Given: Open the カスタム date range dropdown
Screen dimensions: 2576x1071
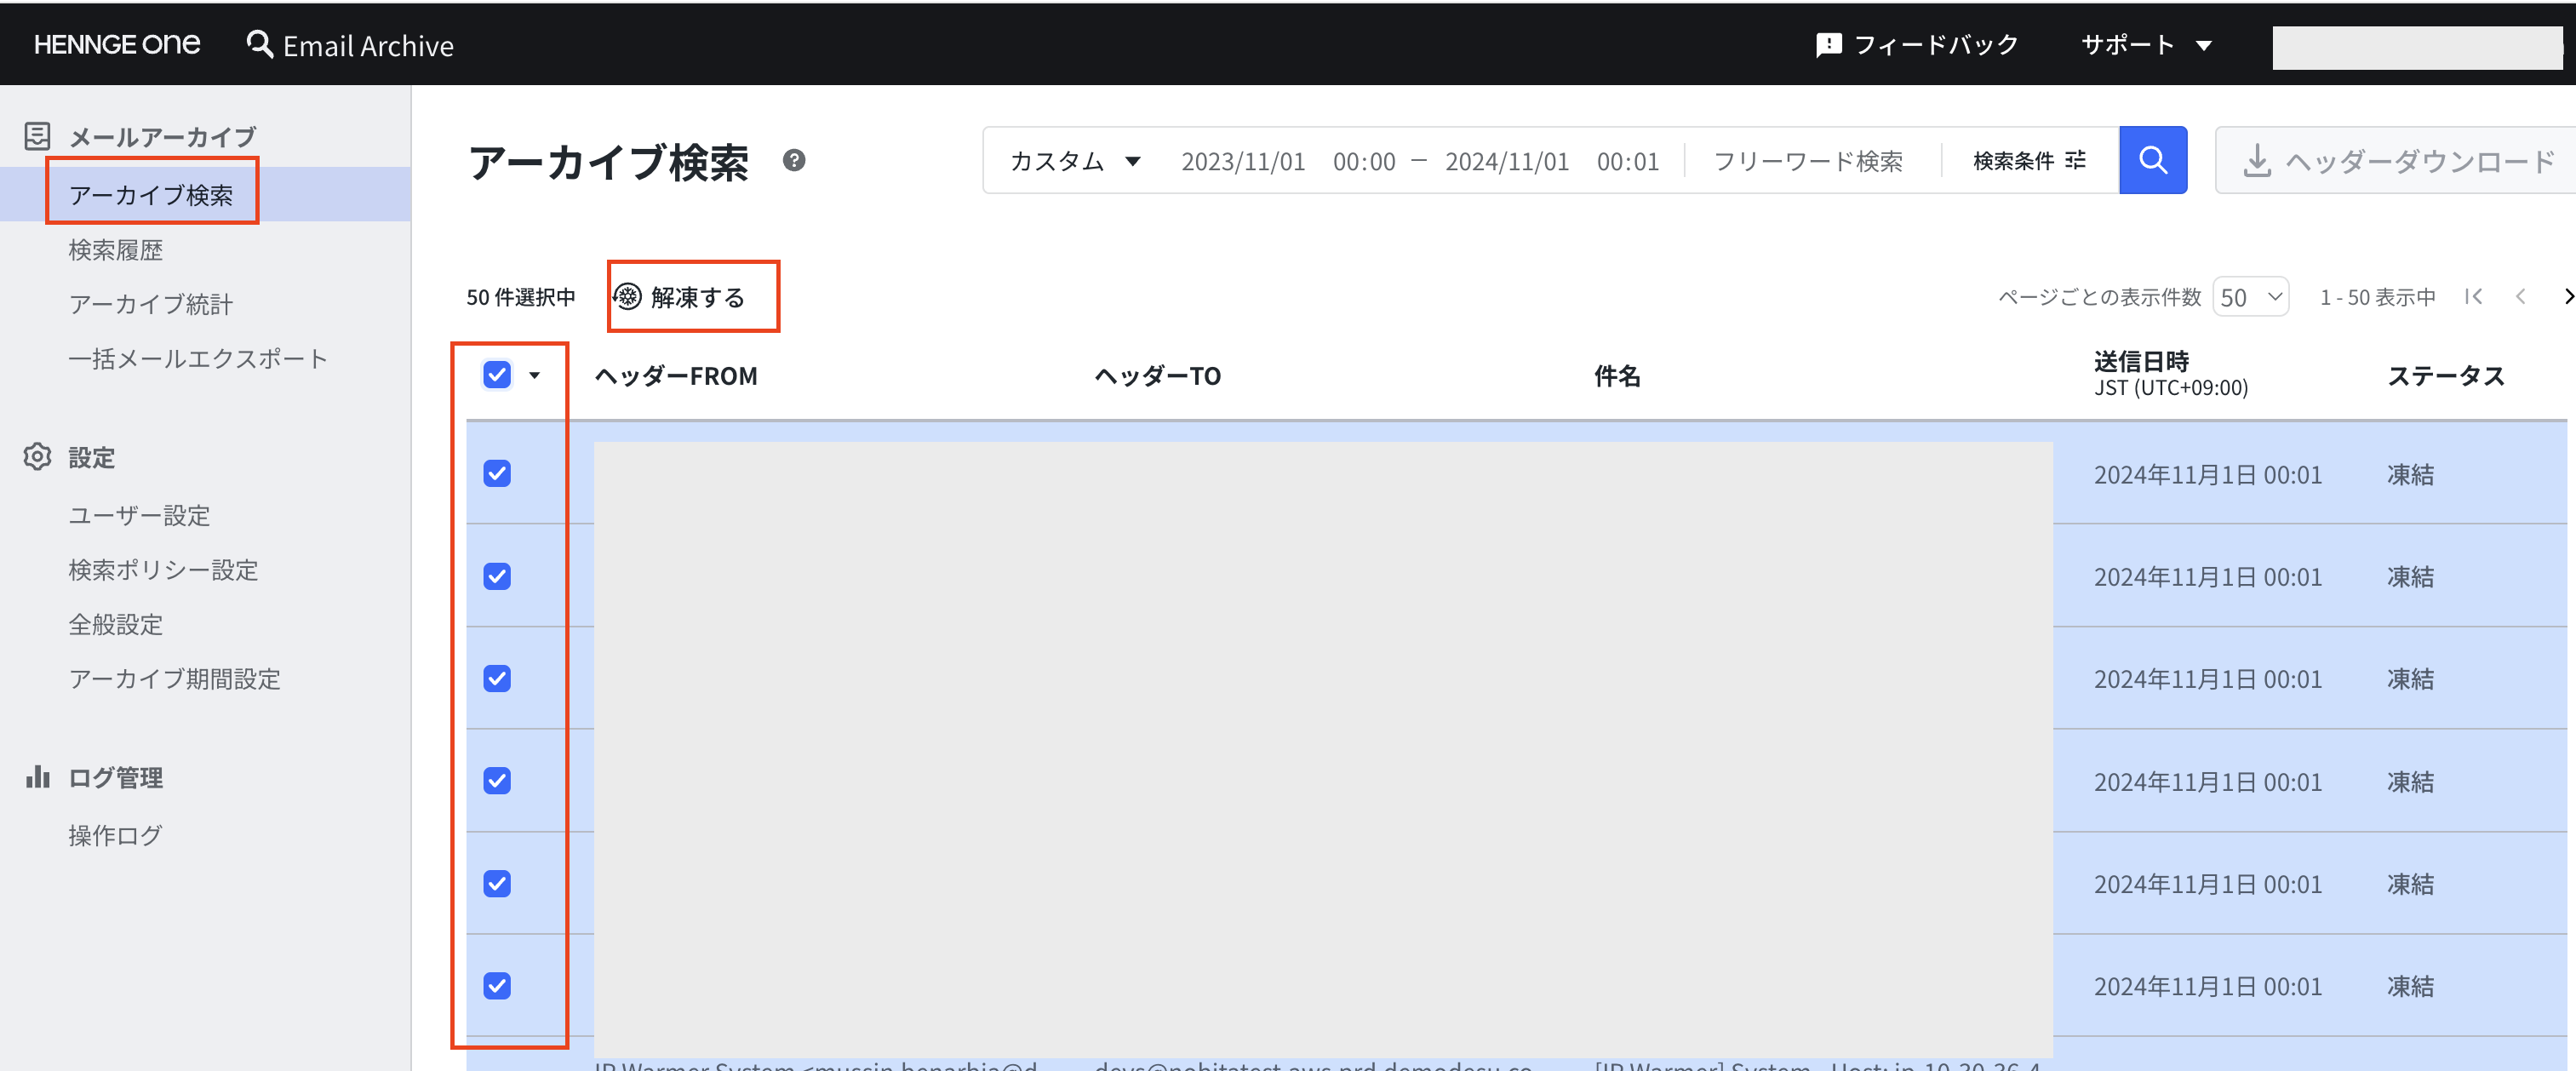Looking at the screenshot, I should coord(1075,161).
